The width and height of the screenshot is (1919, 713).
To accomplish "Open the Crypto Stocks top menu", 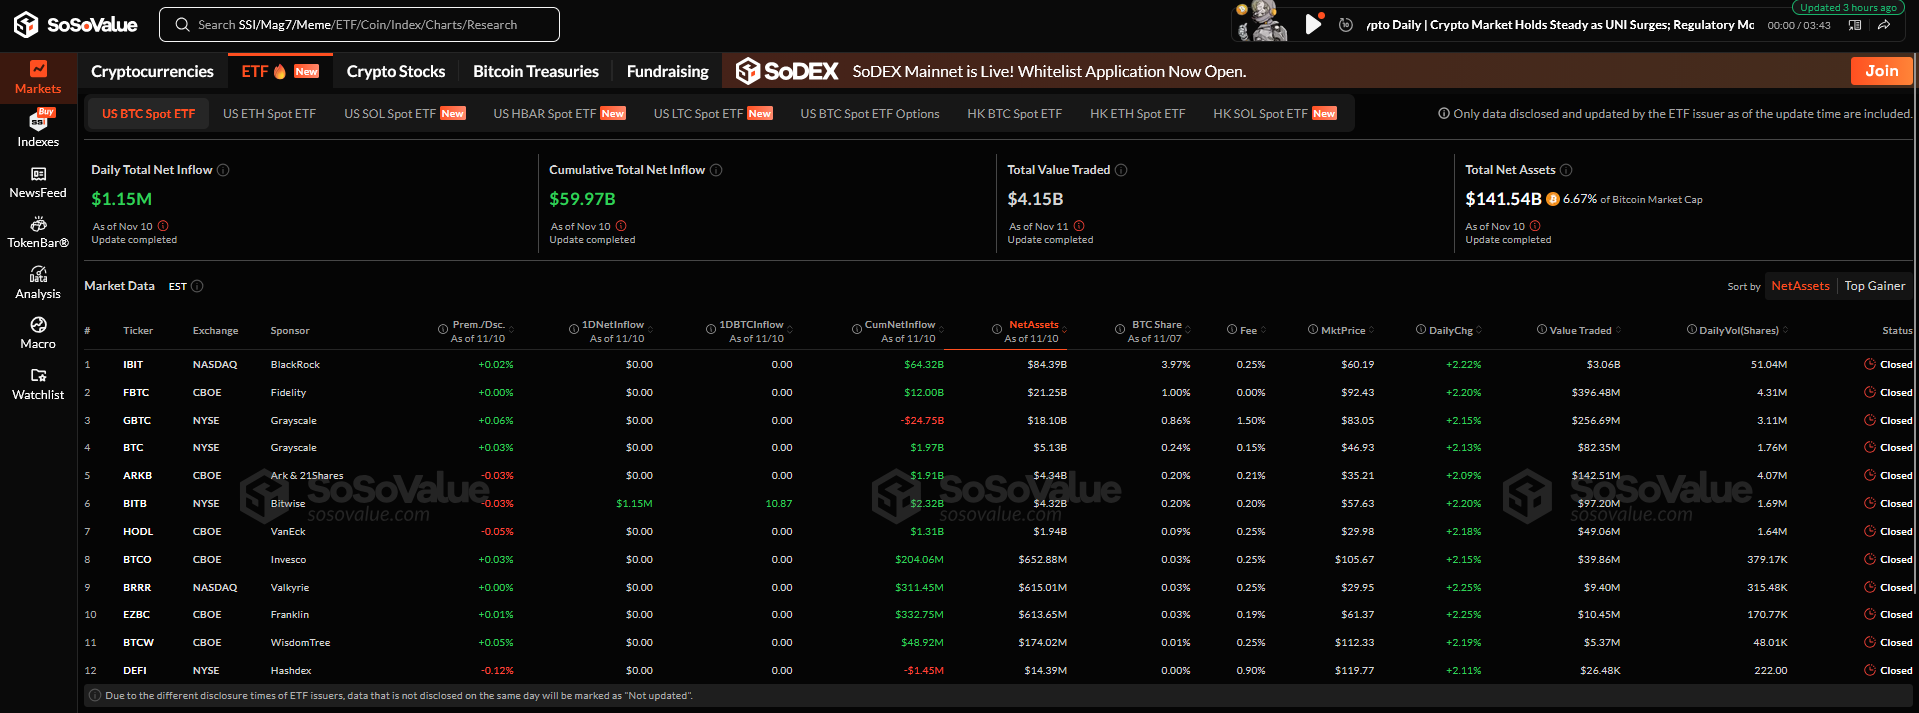I will [396, 71].
